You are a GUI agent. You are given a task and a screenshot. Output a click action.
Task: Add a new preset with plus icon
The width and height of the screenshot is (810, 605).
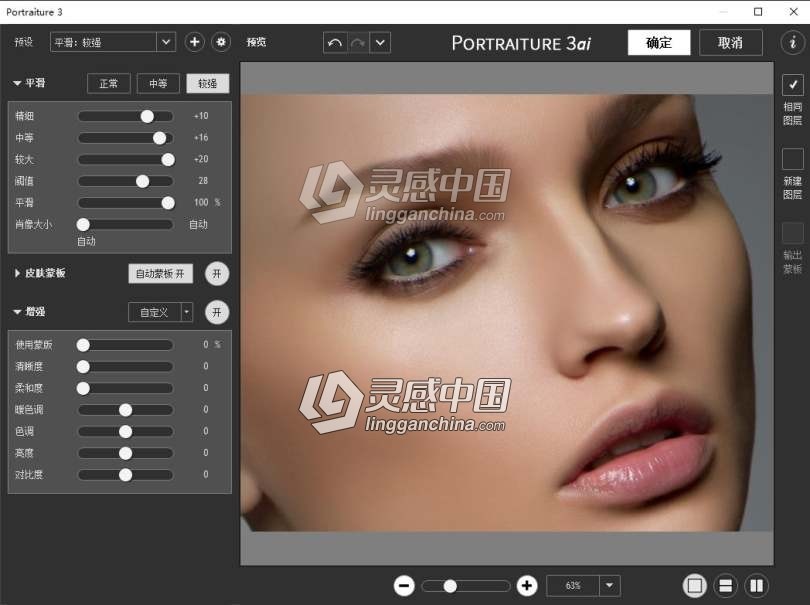coord(194,42)
